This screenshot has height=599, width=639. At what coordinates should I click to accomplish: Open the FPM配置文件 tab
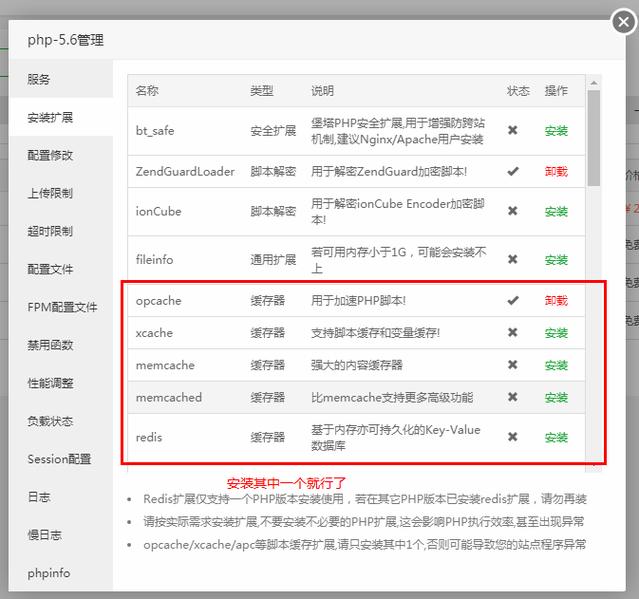[x=61, y=307]
